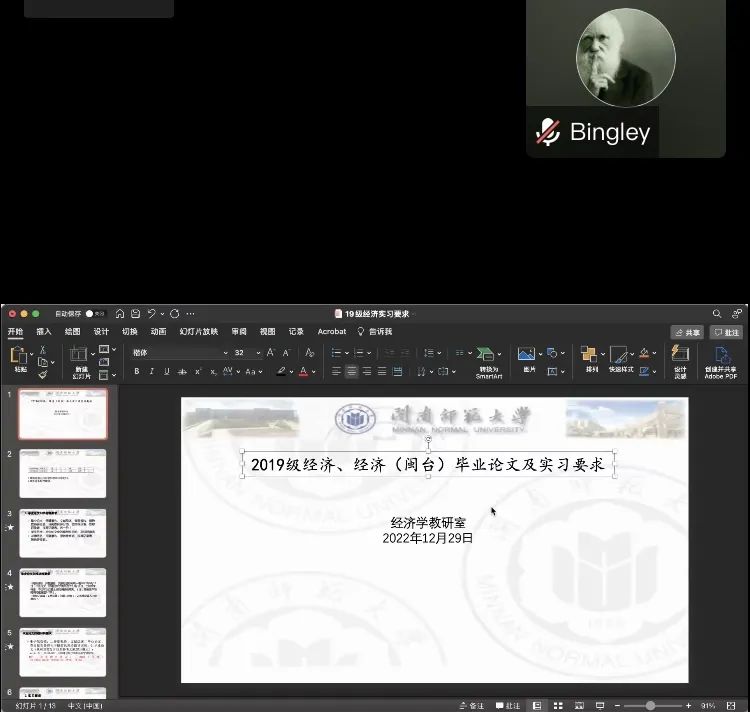Toggle italic formatting
750x712 pixels.
[152, 371]
